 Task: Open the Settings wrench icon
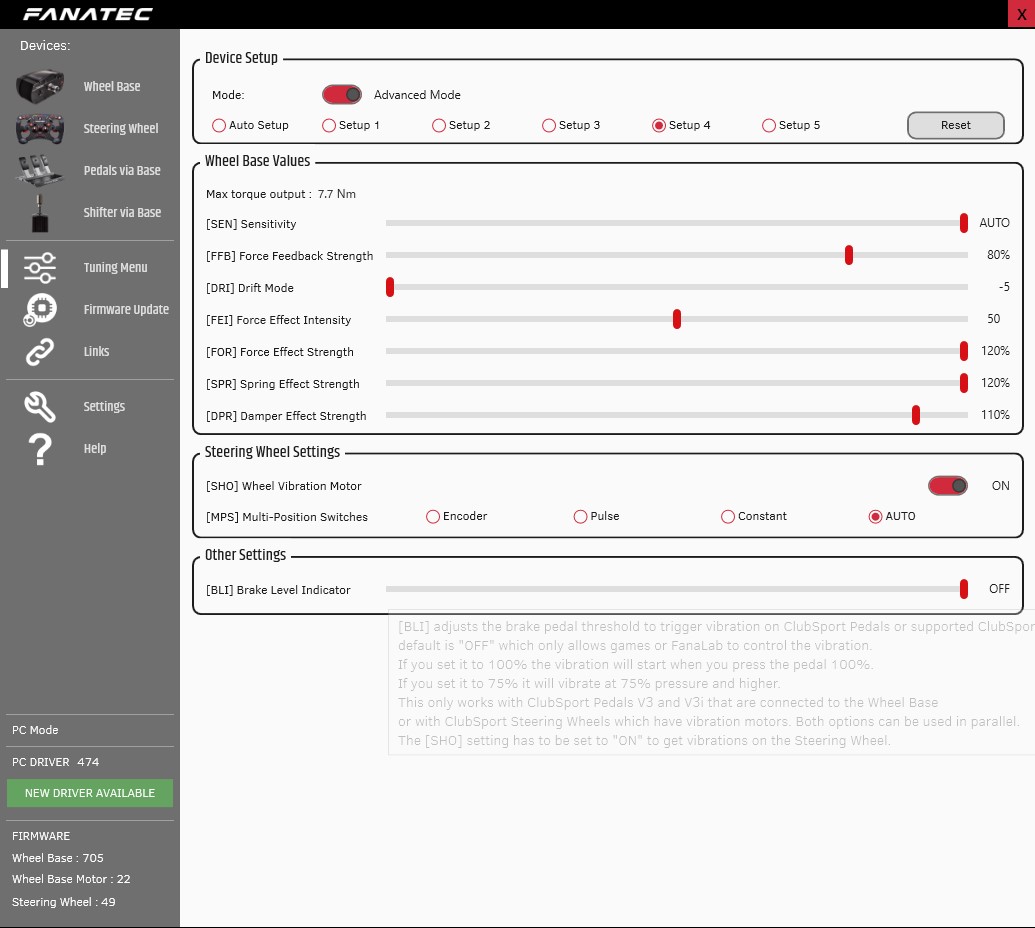(40, 407)
